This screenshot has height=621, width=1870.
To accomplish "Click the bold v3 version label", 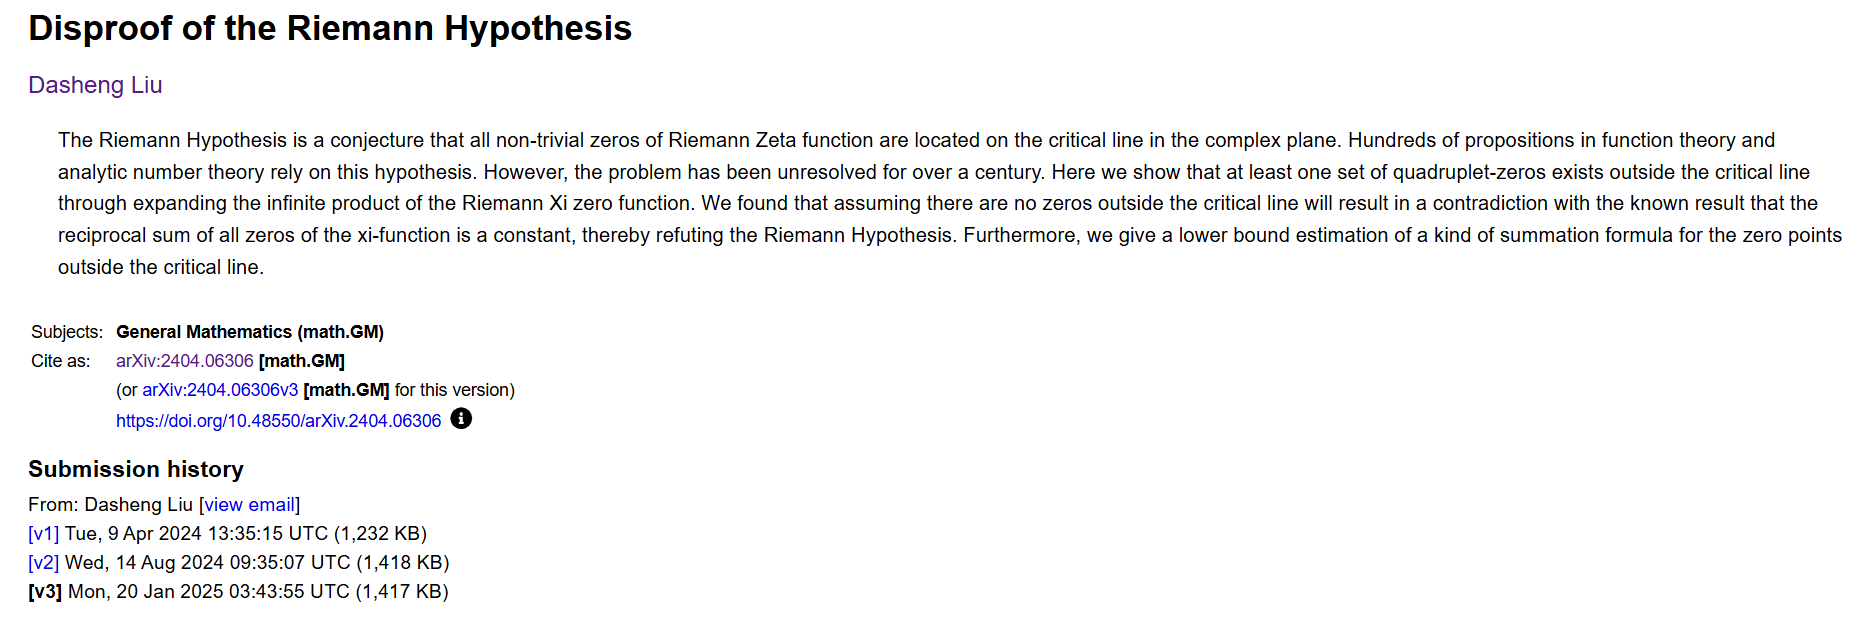I will (x=45, y=592).
